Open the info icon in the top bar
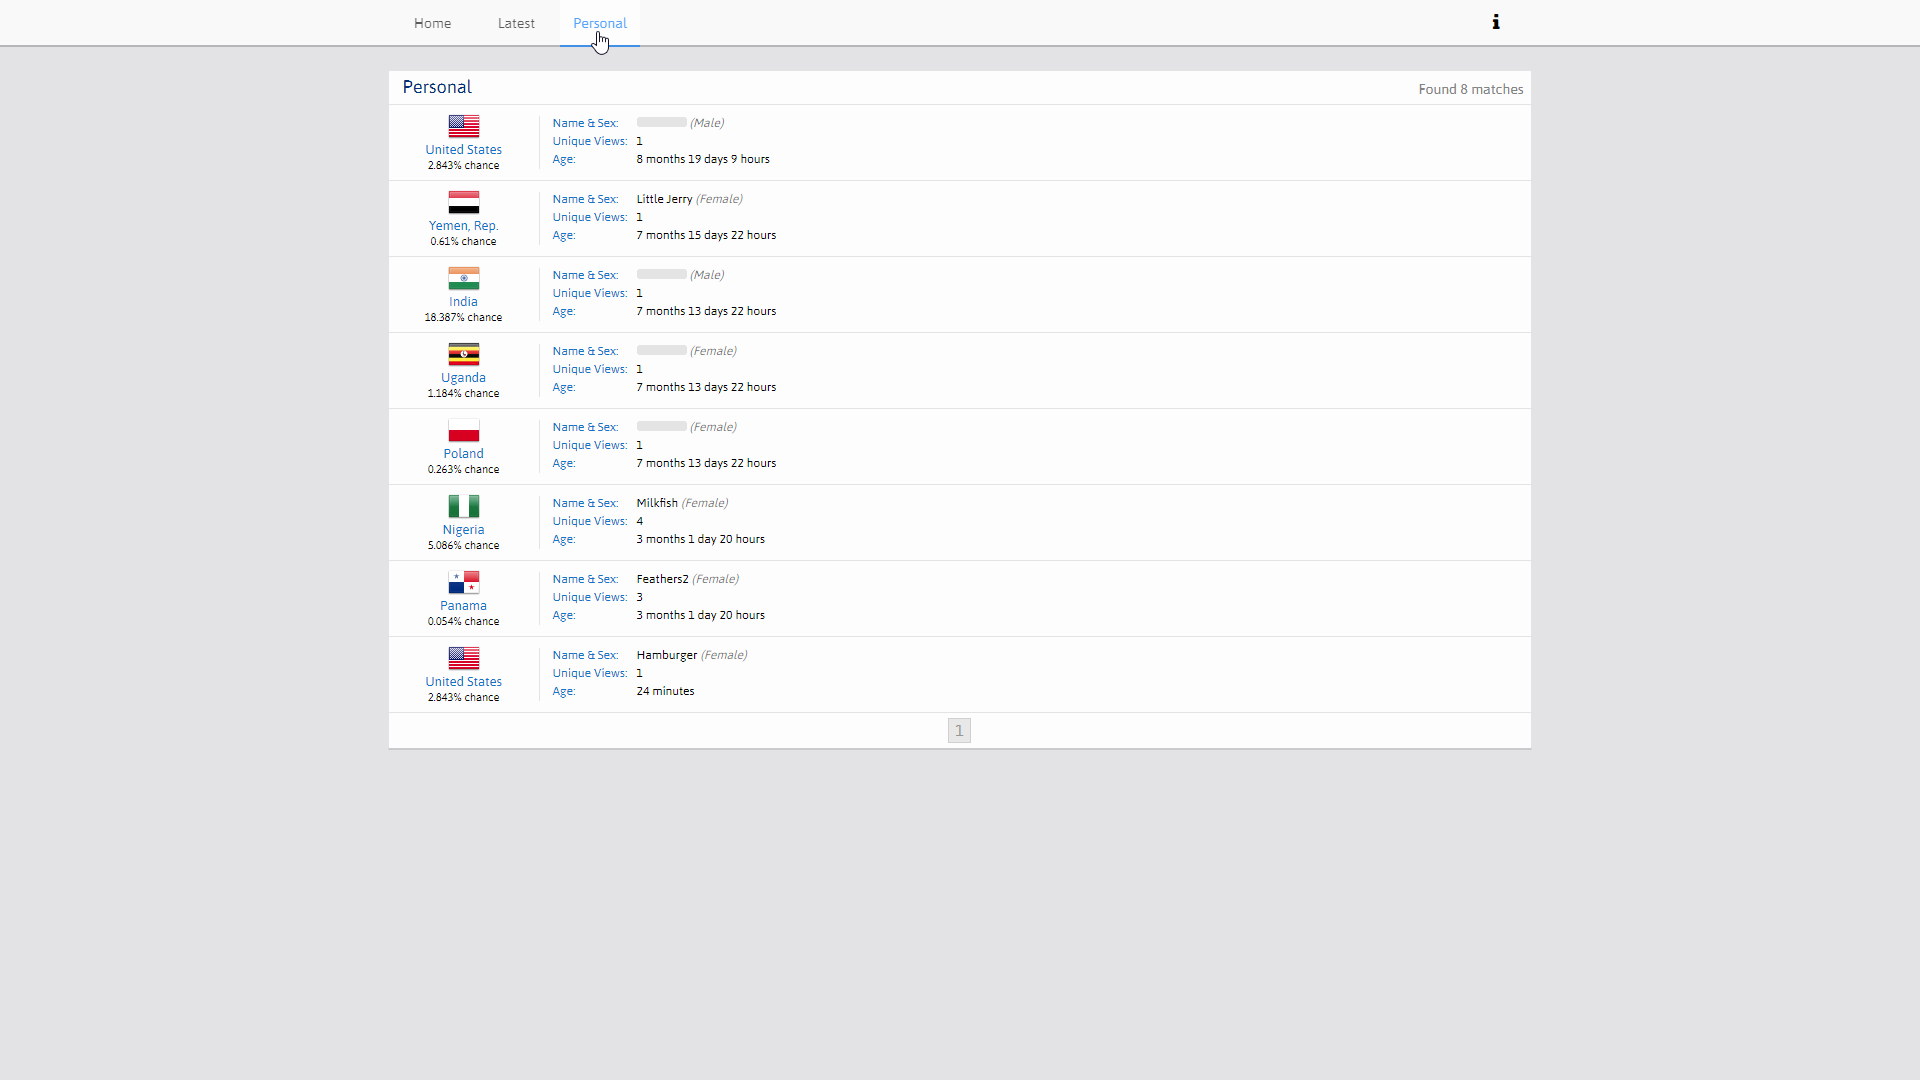The width and height of the screenshot is (1920, 1080). (x=1496, y=21)
